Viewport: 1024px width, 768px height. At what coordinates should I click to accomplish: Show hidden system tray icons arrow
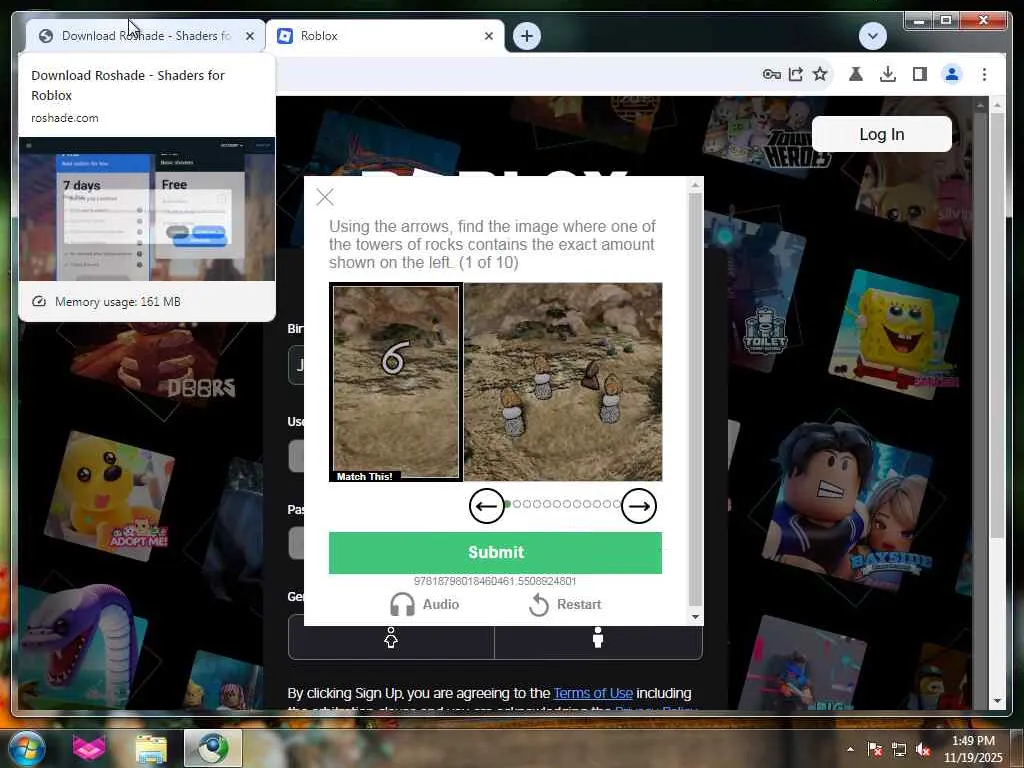(850, 749)
